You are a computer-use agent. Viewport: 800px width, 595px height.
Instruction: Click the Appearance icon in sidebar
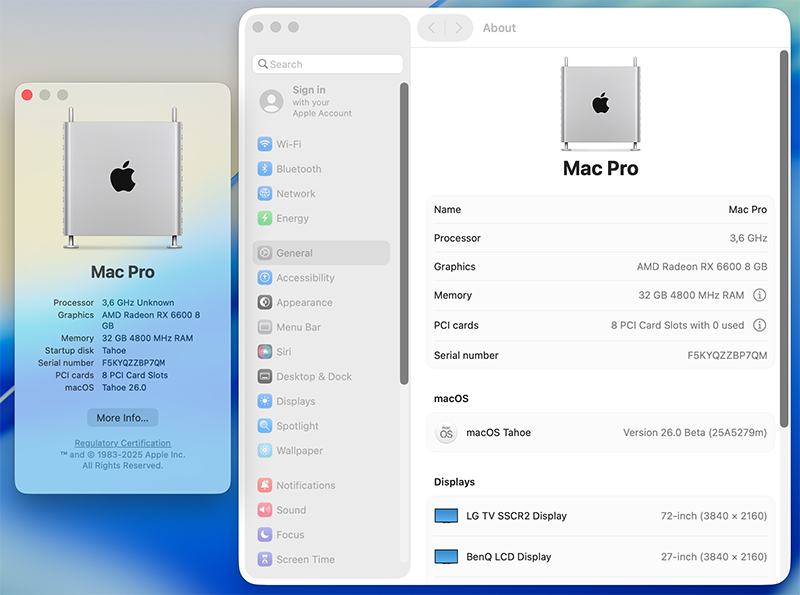click(264, 302)
